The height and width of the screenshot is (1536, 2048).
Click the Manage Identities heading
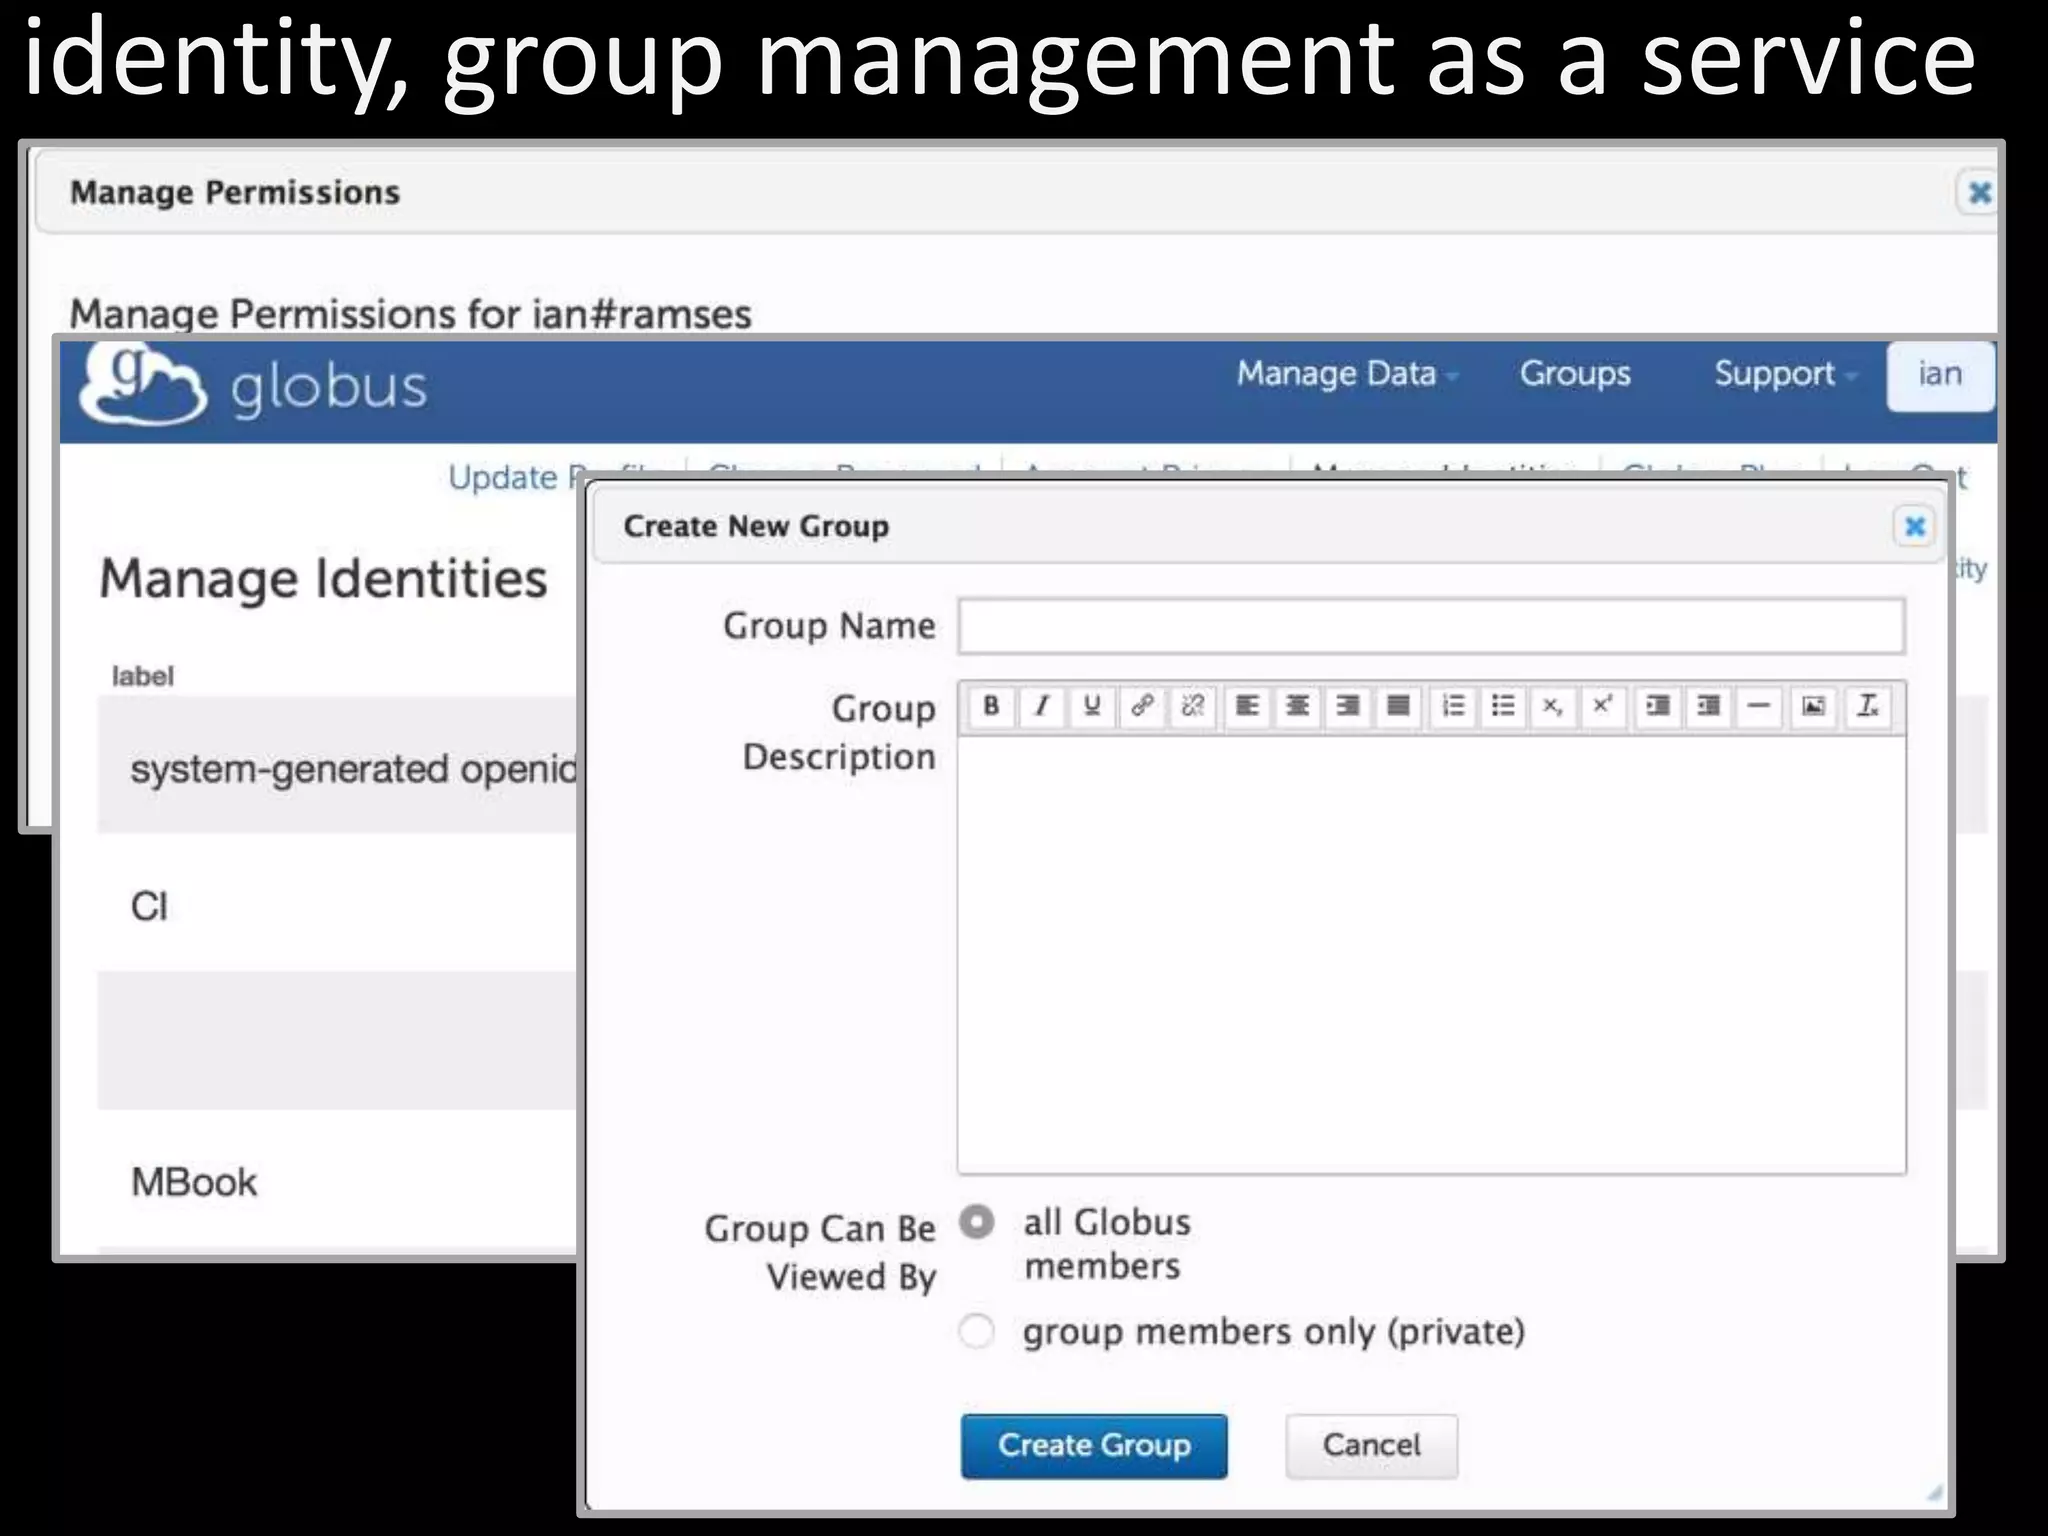(324, 578)
